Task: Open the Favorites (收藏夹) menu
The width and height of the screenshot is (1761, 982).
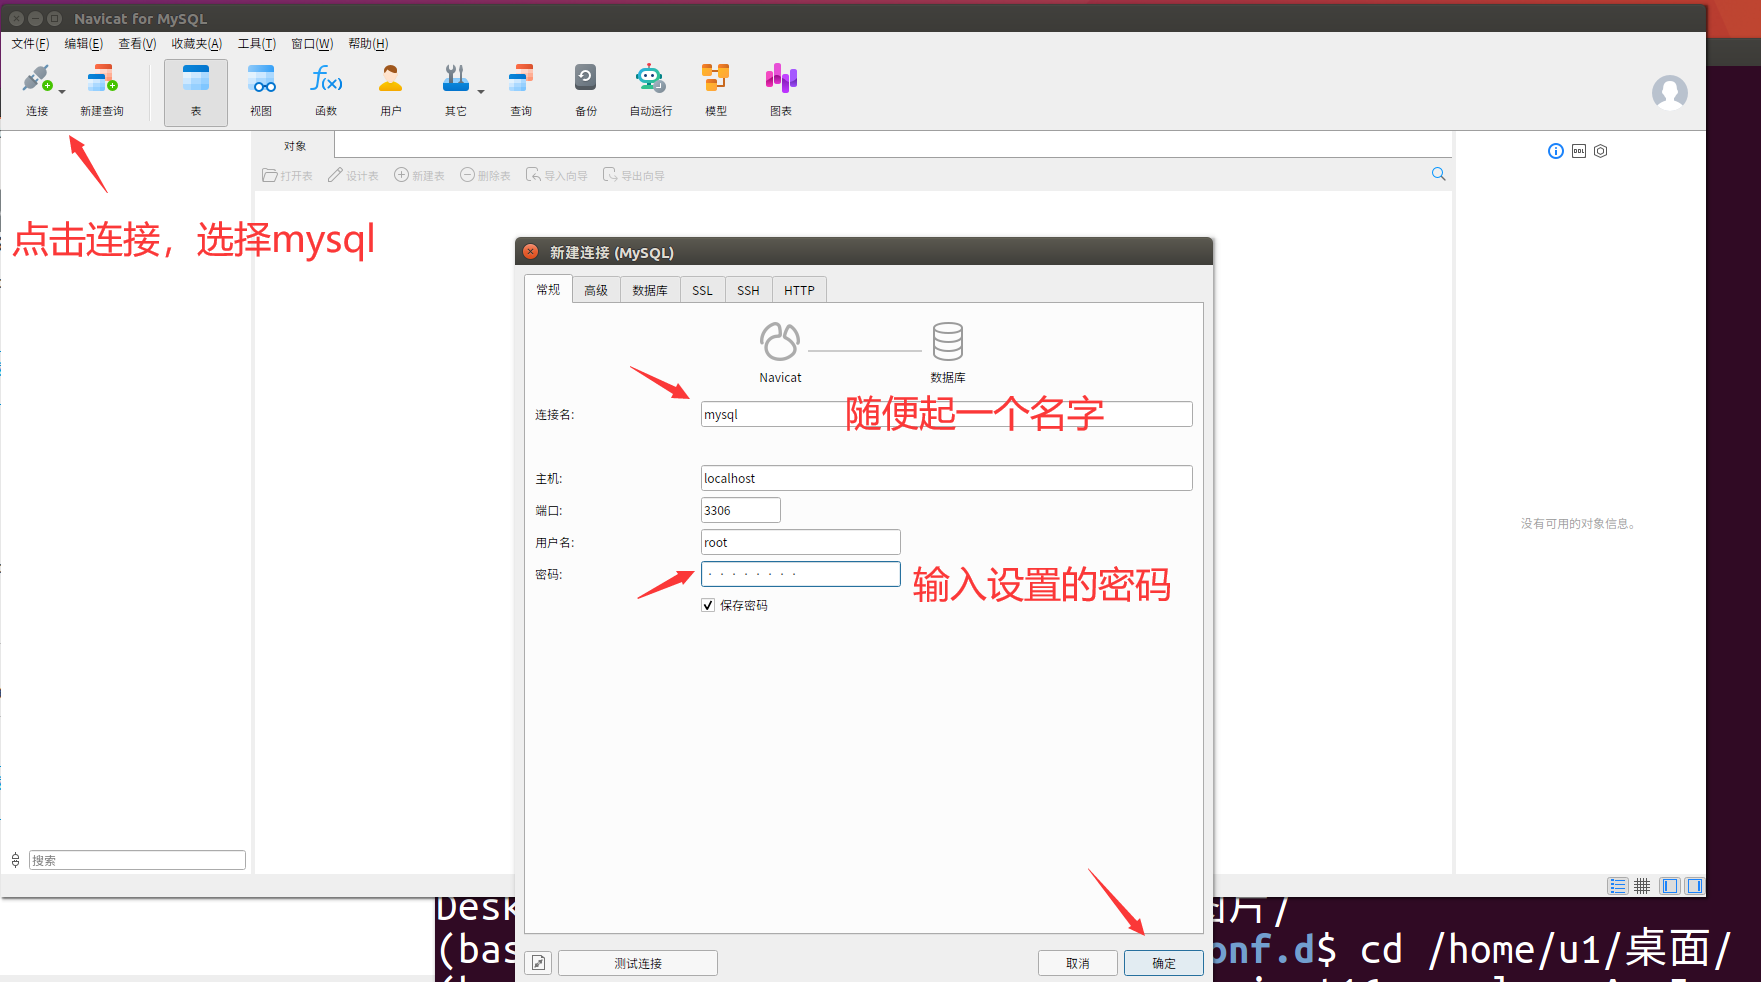Action: coord(197,44)
